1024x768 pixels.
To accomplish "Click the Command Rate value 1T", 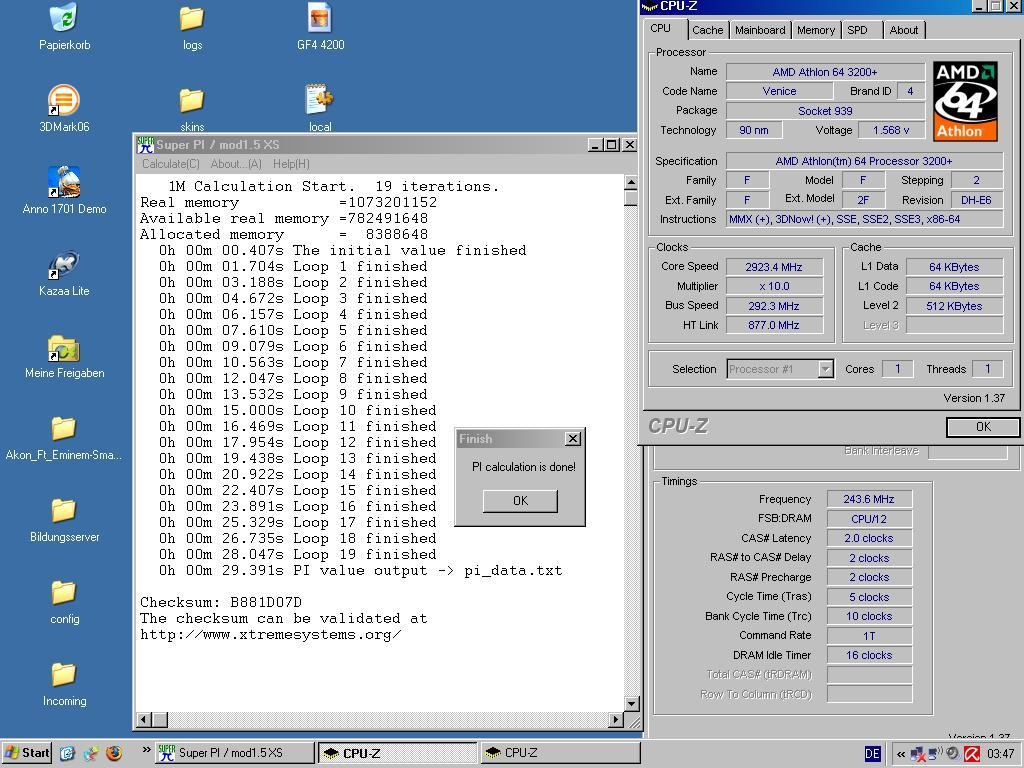I will pyautogui.click(x=869, y=636).
